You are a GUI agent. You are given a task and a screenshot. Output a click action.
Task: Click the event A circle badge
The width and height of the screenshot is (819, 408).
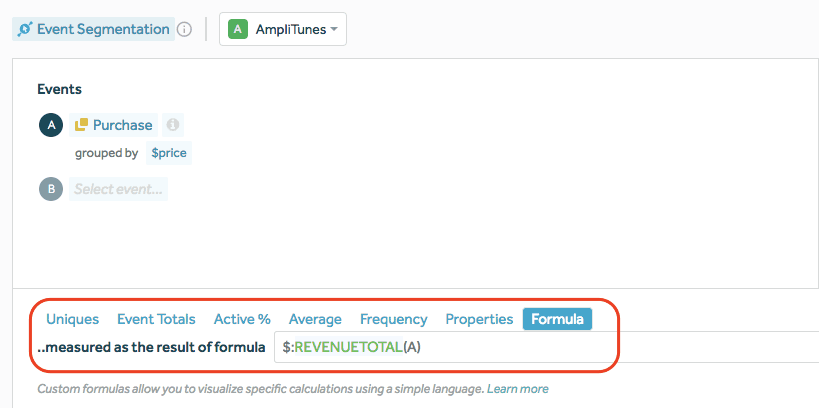tap(50, 125)
